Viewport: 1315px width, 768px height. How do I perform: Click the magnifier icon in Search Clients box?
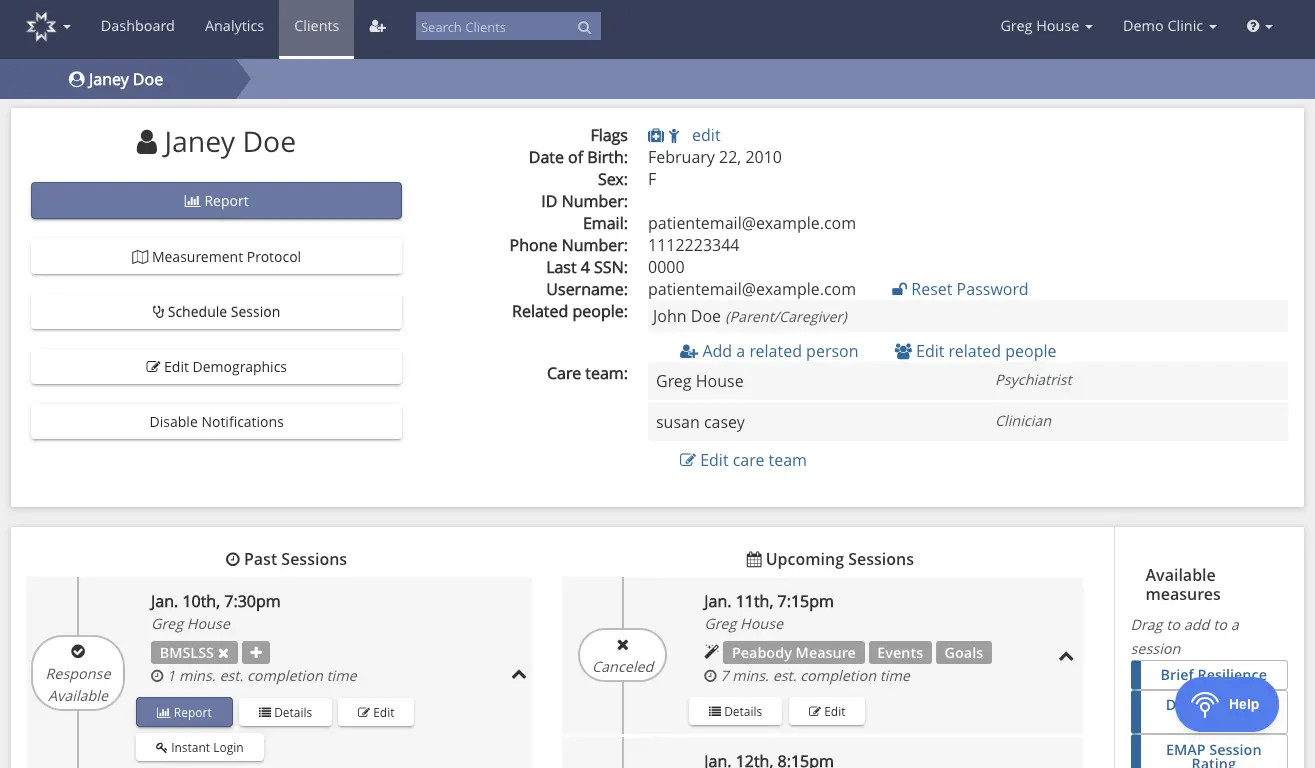point(583,27)
